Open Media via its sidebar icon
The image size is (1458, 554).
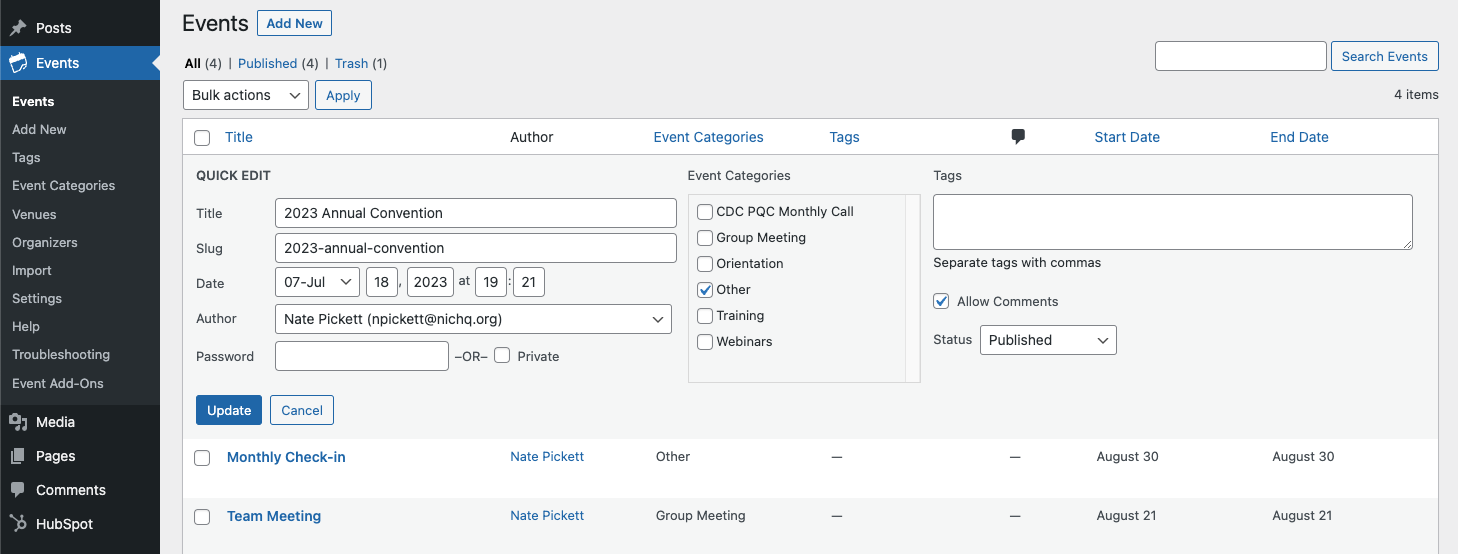pos(18,422)
